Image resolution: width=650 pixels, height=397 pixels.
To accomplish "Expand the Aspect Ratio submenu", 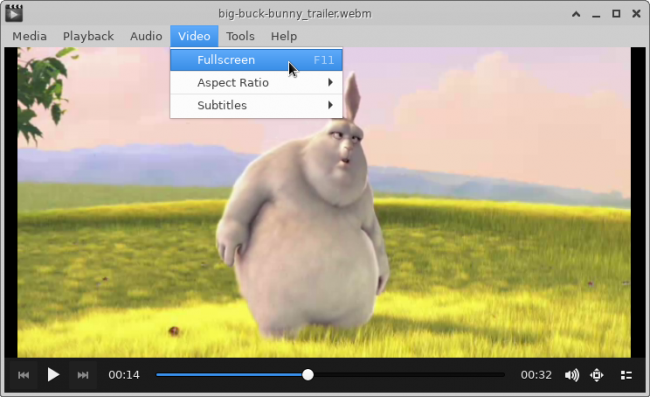I will 256,82.
